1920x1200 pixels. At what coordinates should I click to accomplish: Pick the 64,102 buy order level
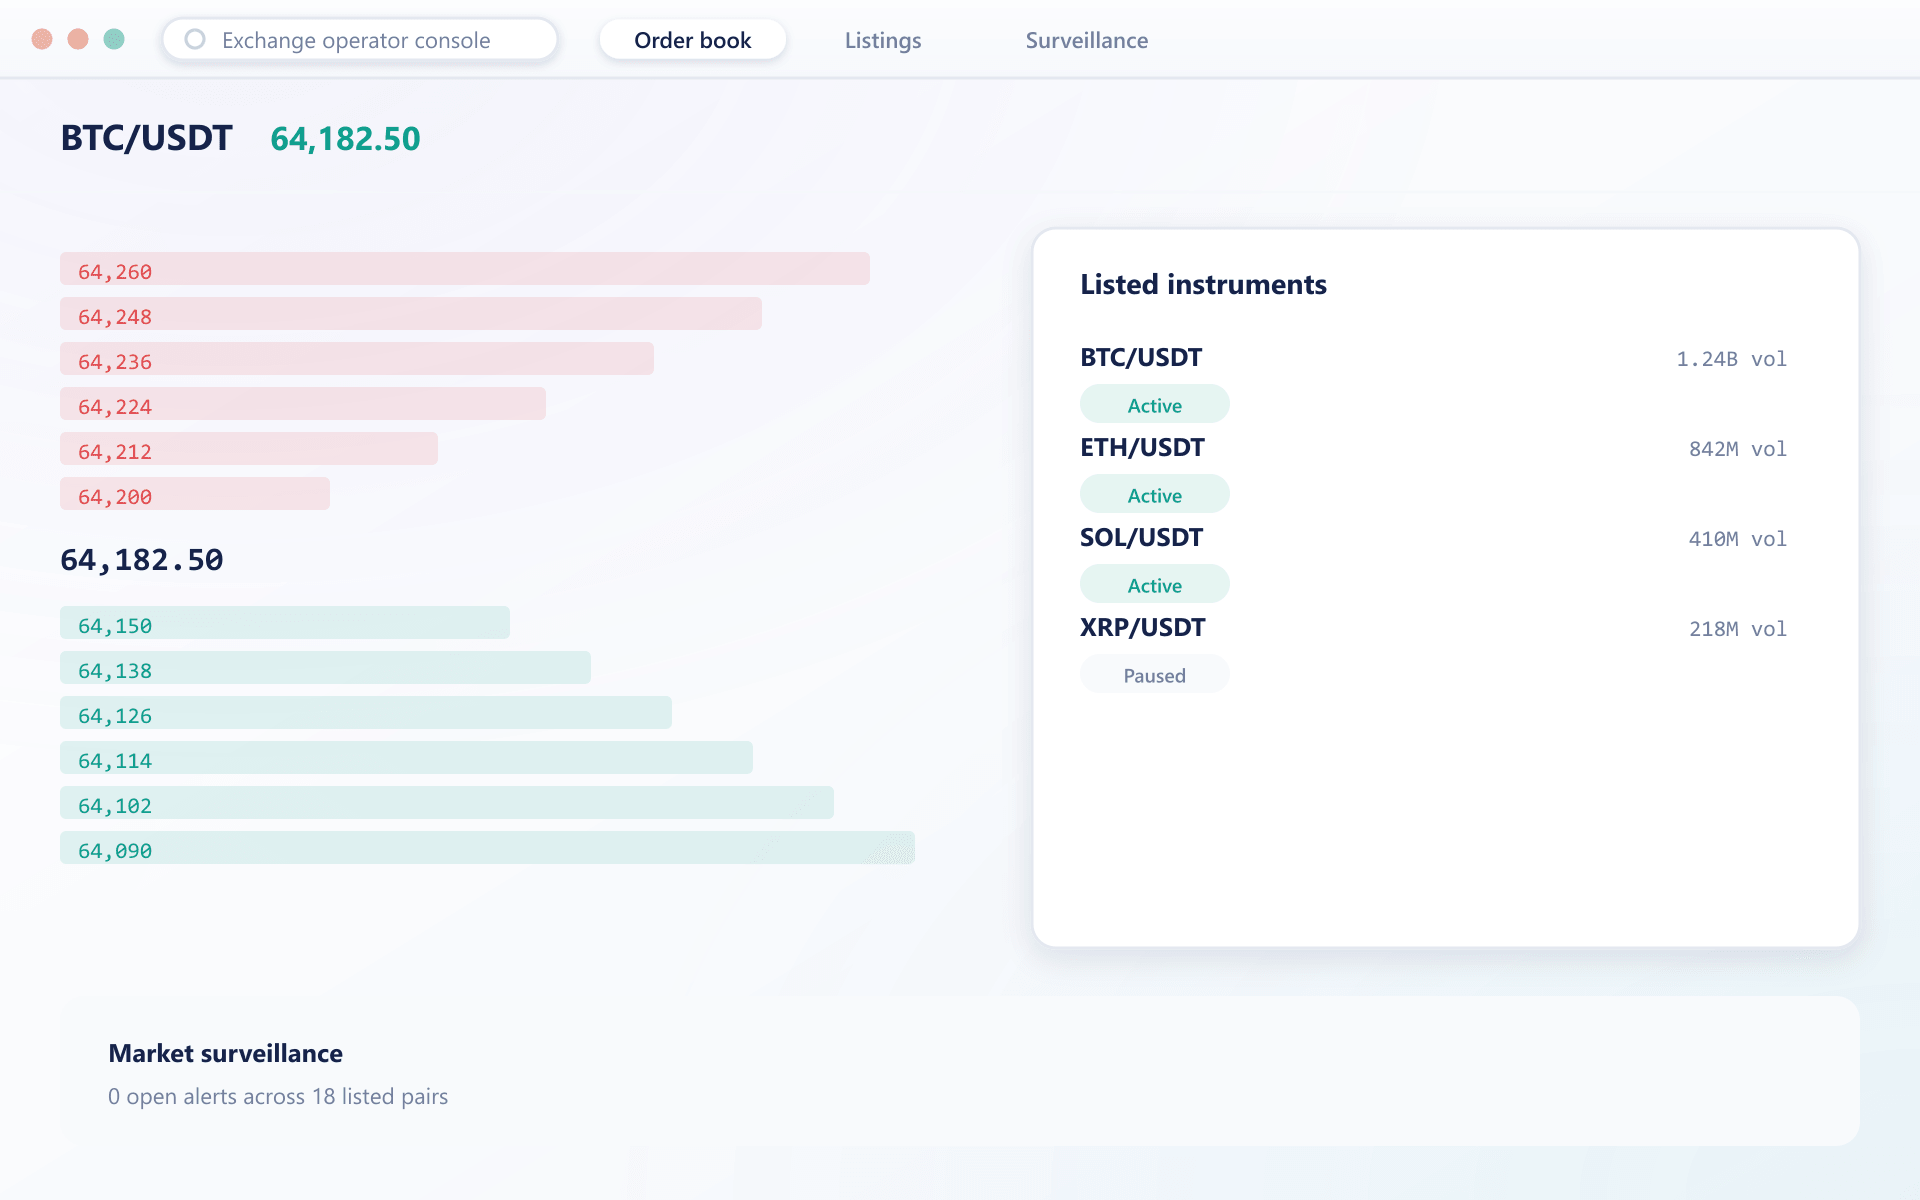447,803
